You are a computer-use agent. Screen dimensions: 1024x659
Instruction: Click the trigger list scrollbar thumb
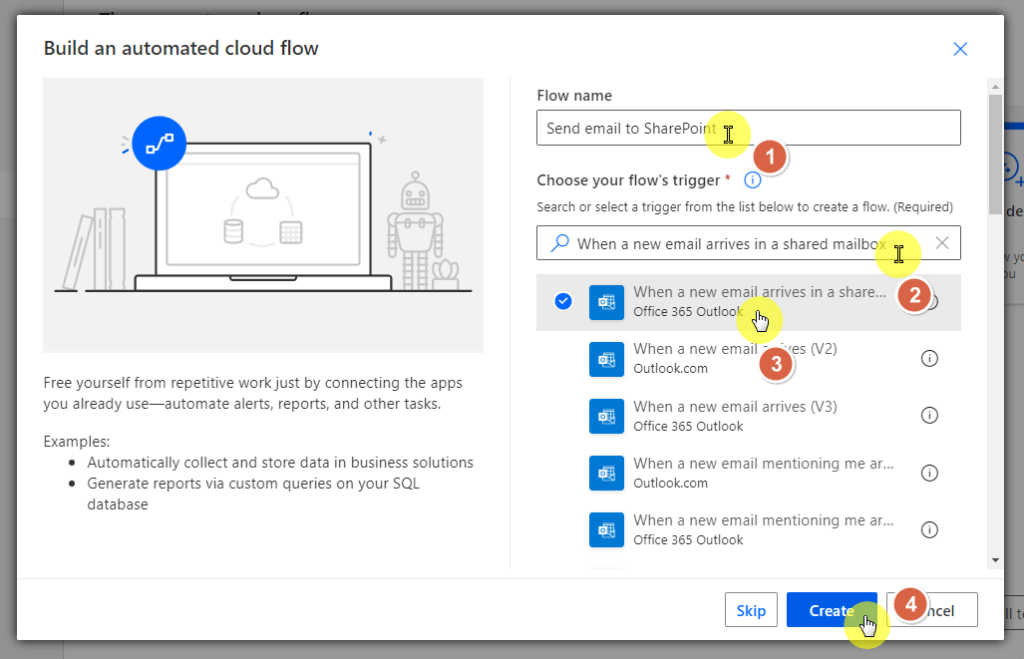tap(995, 154)
